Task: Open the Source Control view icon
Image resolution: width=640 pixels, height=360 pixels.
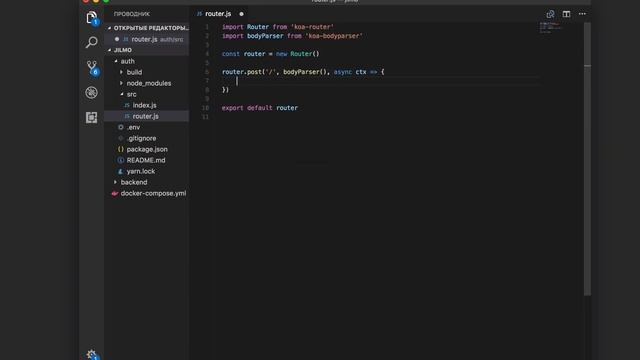Action: [91, 67]
